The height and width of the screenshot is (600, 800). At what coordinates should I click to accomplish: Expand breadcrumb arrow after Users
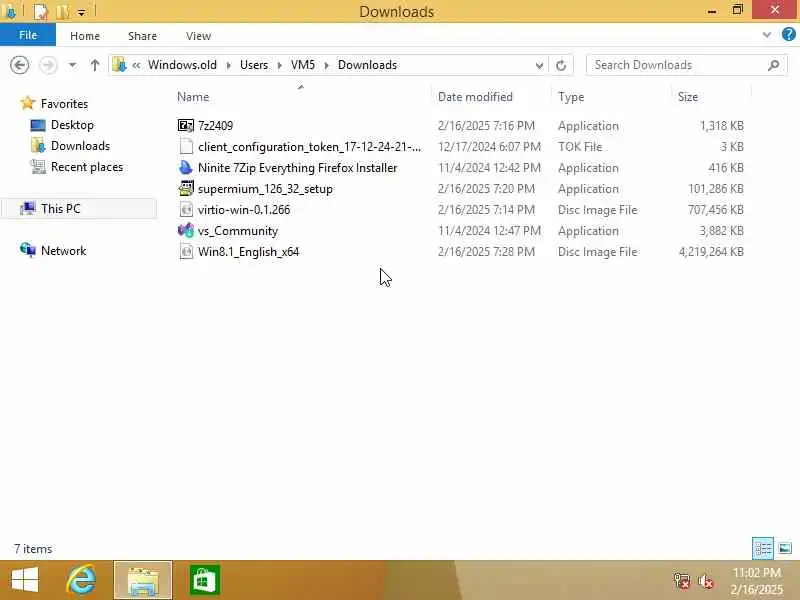tap(280, 65)
